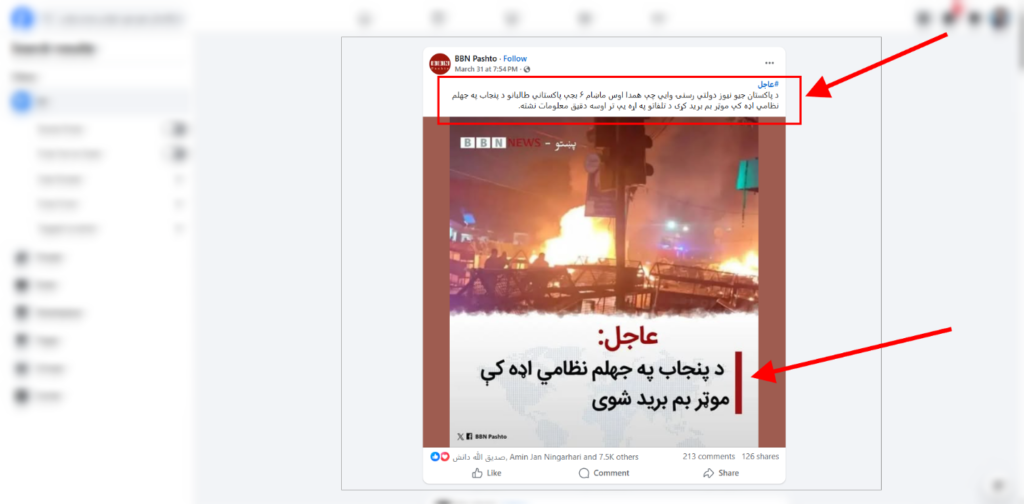The image size is (1024, 504).
Task: Open the blue like reaction icon
Action: click(x=434, y=456)
